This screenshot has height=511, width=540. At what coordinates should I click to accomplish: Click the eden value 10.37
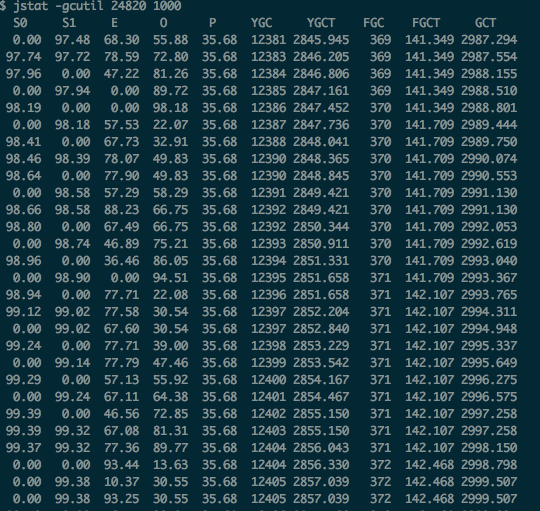(122, 482)
